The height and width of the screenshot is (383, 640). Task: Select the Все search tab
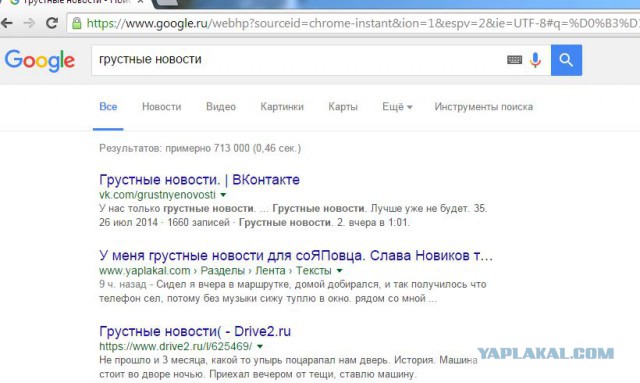(108, 107)
